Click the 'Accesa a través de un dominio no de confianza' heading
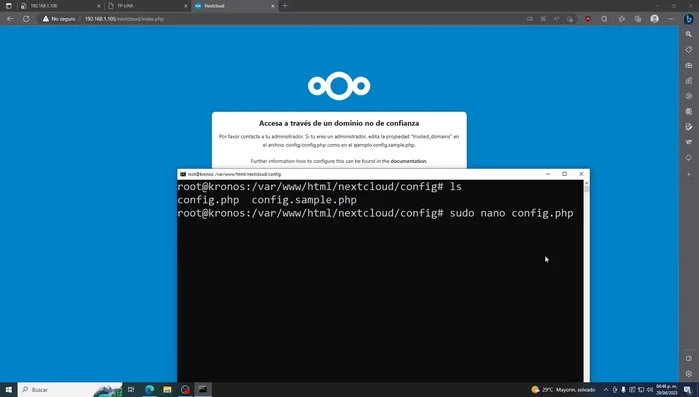699x397 pixels. (x=339, y=123)
